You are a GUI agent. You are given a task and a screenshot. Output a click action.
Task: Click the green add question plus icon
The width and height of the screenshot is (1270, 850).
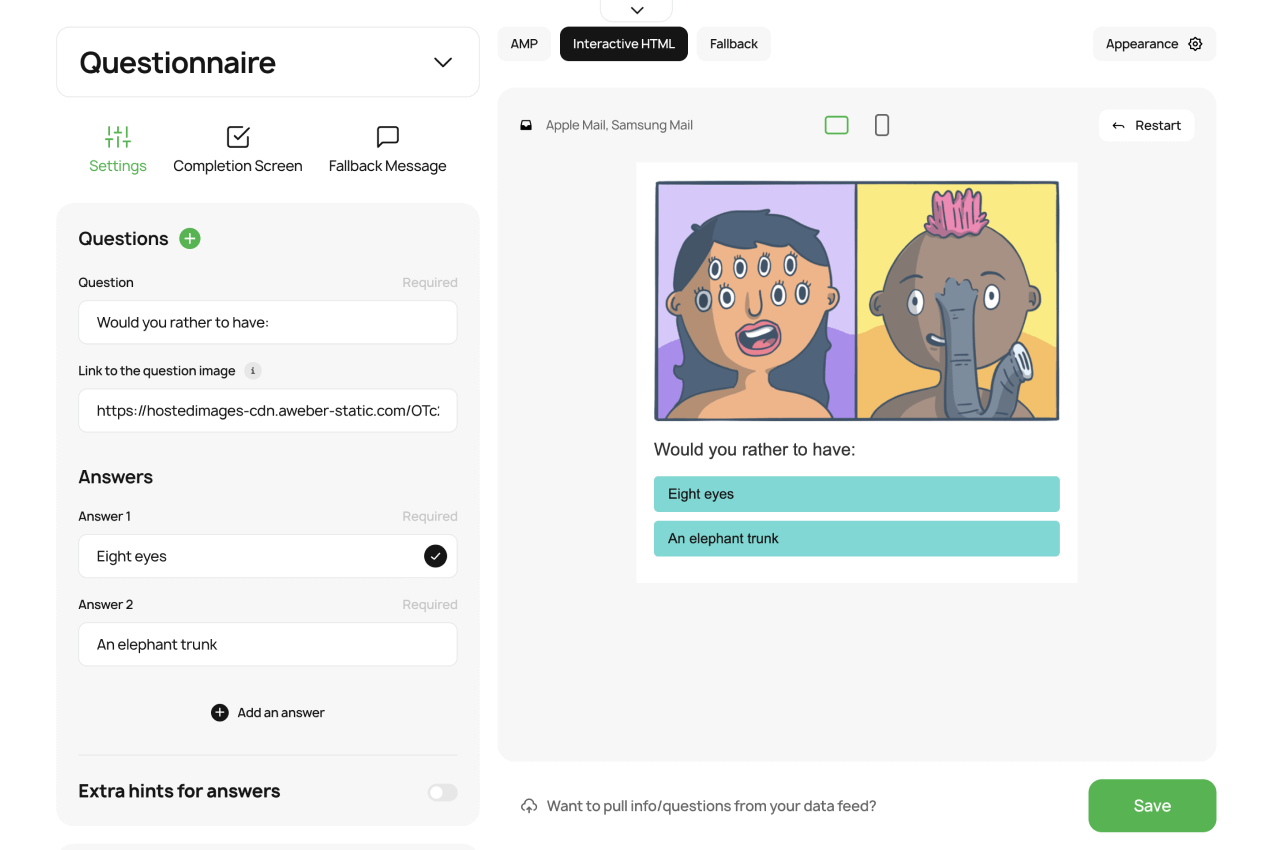coord(190,238)
